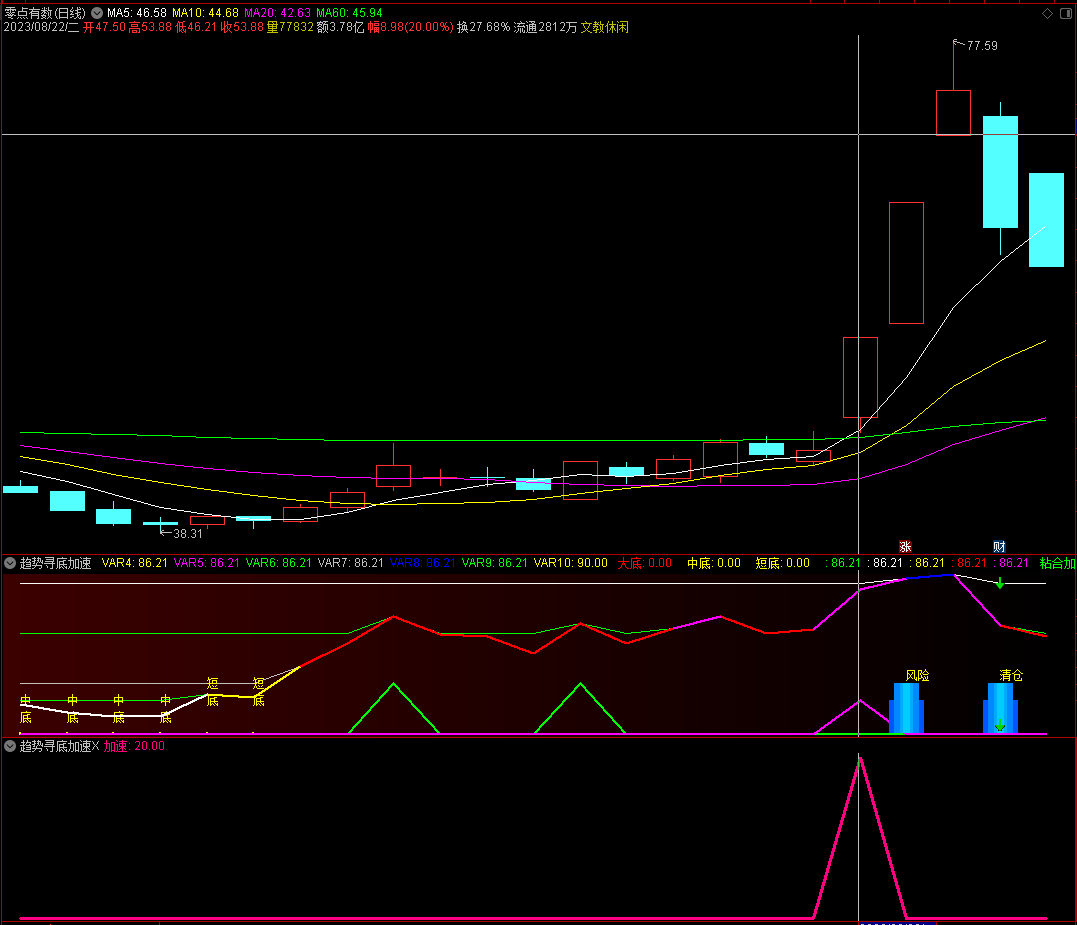This screenshot has height=925, width=1077.
Task: Click the 大底: 0.00 value
Action: [x=644, y=563]
